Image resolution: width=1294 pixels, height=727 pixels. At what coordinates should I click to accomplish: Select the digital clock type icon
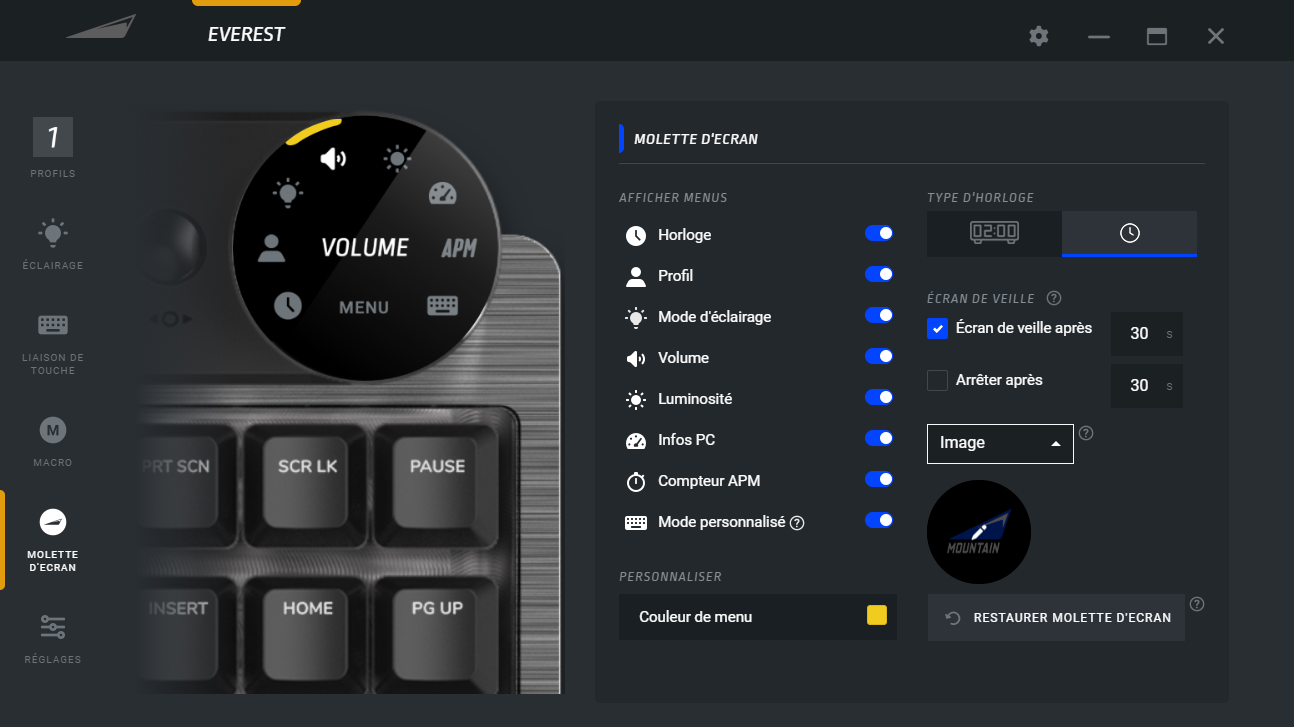(x=994, y=233)
